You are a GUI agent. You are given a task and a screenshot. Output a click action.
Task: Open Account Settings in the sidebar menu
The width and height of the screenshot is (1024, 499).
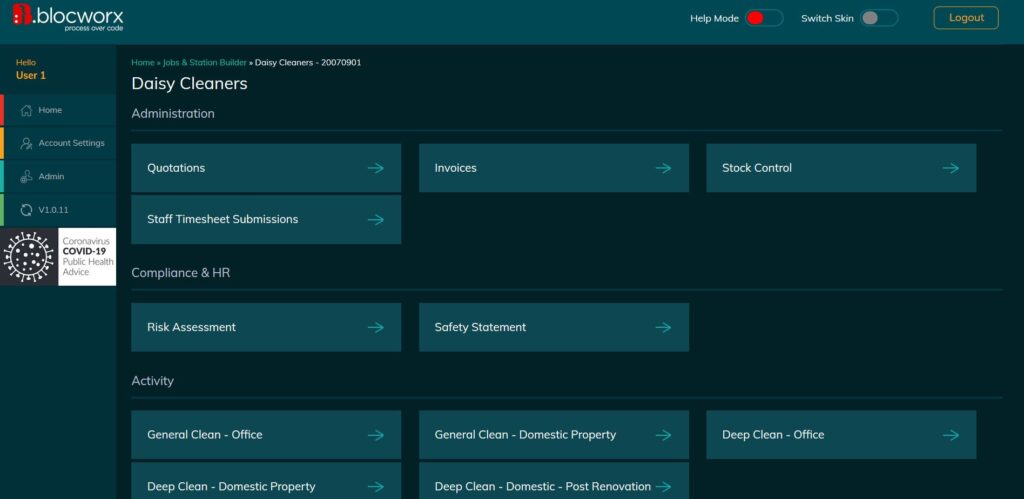click(58, 144)
